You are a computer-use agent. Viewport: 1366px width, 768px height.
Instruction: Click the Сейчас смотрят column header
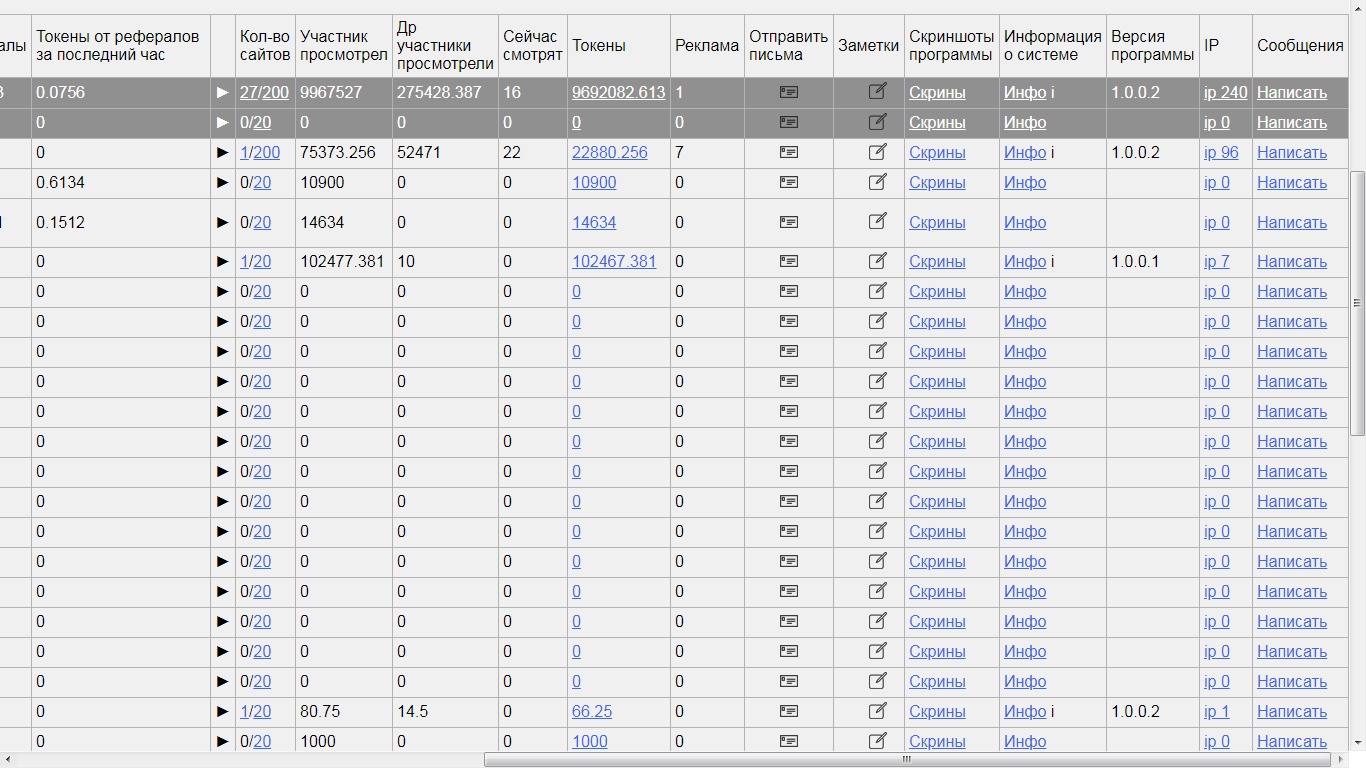pos(533,45)
